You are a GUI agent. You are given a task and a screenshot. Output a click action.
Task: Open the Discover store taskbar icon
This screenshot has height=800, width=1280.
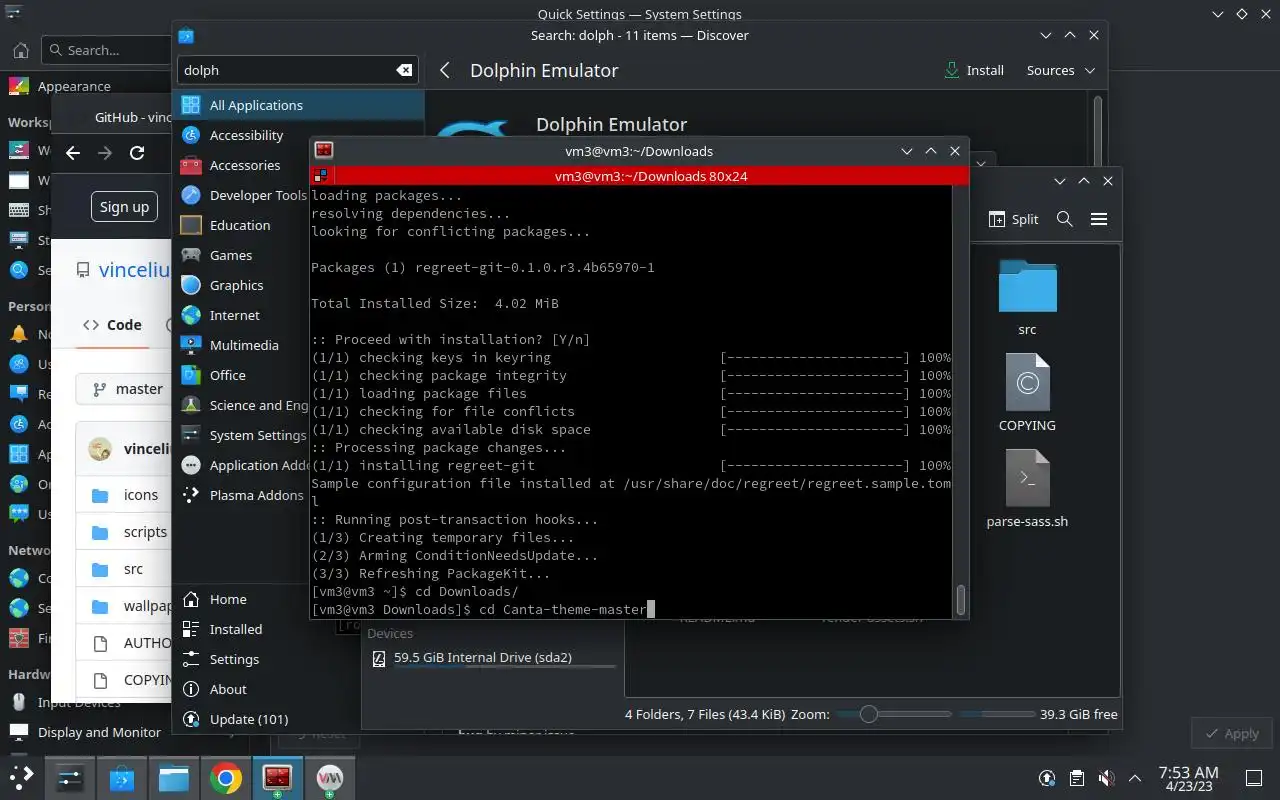[x=122, y=777]
